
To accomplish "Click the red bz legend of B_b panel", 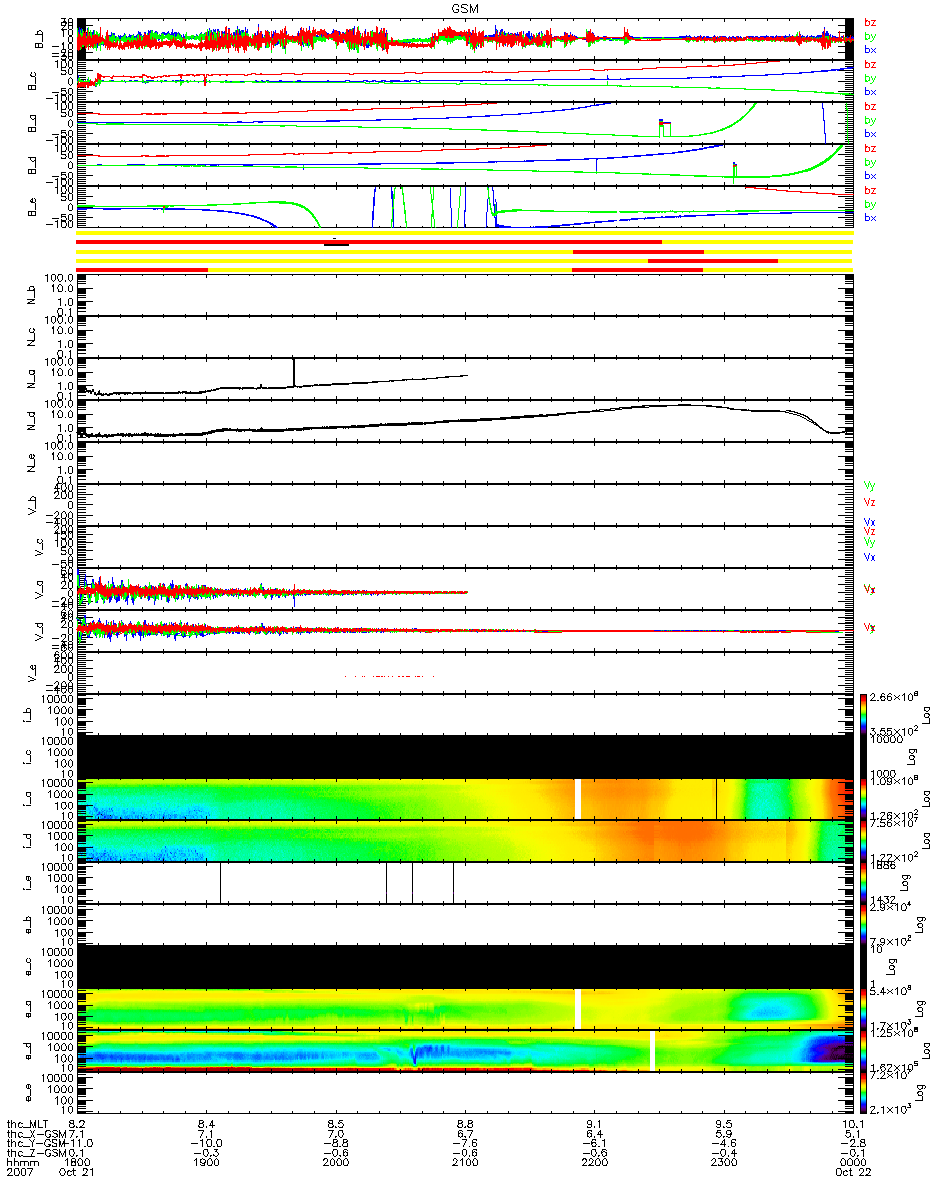I will click(870, 22).
